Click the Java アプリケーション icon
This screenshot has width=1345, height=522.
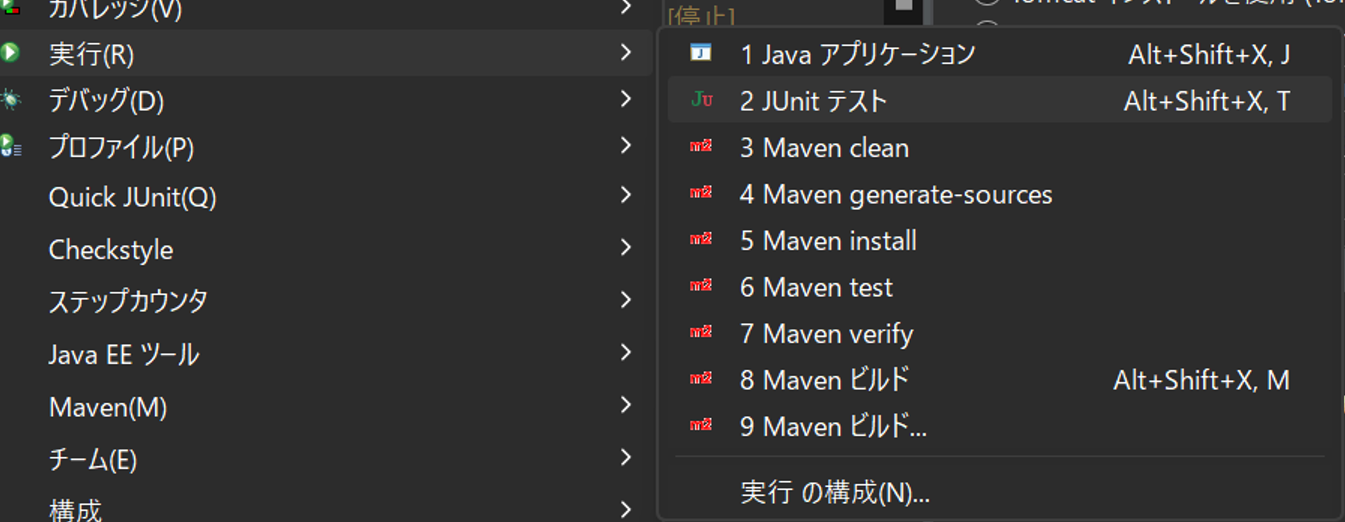pyautogui.click(x=701, y=53)
